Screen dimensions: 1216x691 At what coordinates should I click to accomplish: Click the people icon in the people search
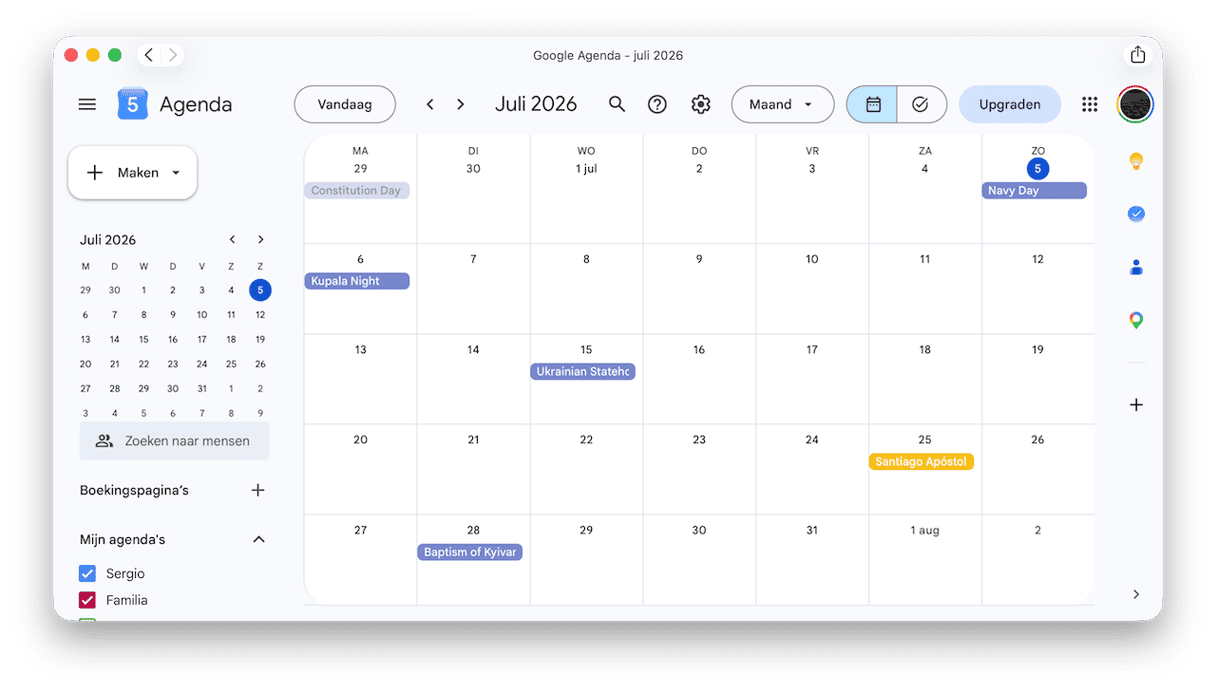(x=104, y=441)
